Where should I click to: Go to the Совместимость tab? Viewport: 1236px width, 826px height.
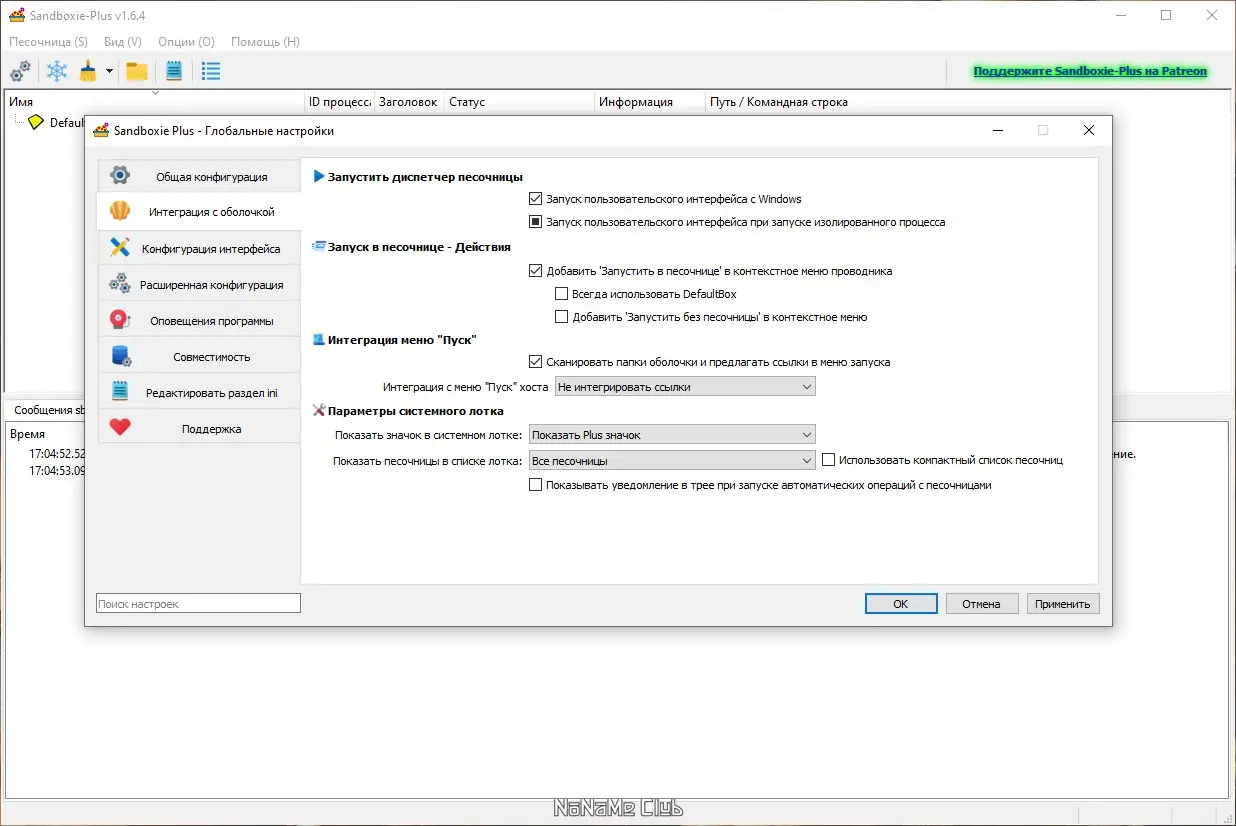(199, 356)
